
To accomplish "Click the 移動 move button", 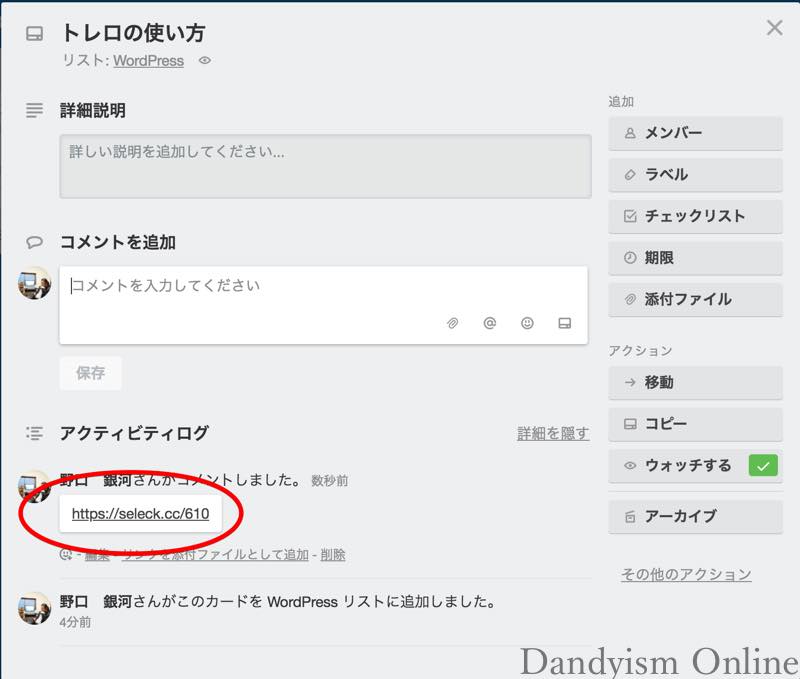I will tap(695, 382).
